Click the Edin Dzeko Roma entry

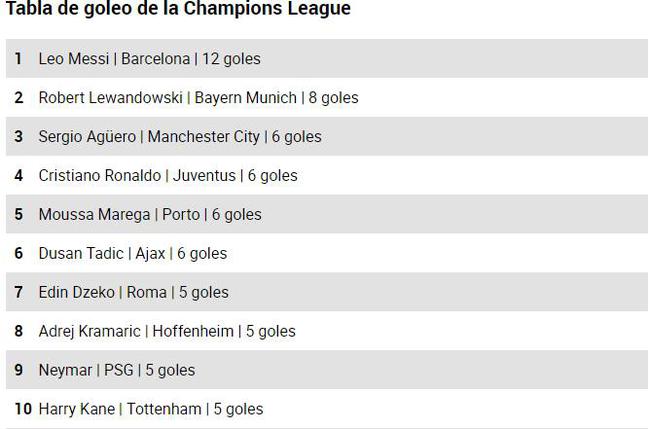coord(327,292)
